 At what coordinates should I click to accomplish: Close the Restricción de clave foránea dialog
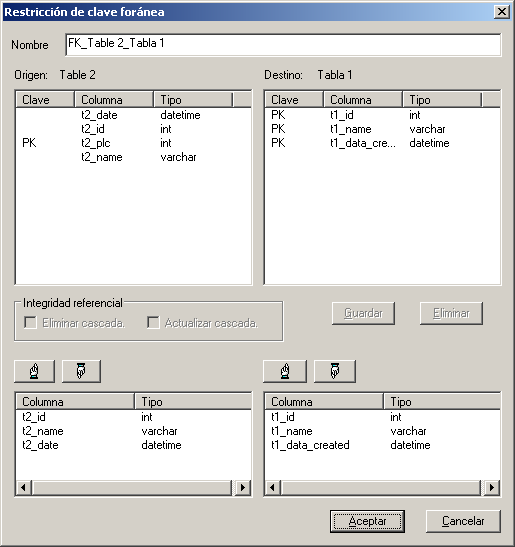(502, 12)
